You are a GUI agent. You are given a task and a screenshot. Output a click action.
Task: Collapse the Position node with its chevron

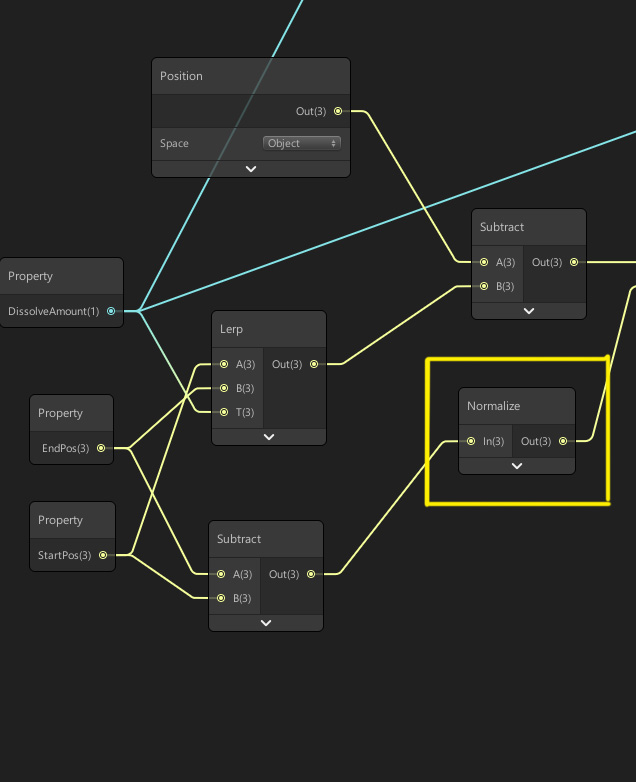(251, 169)
